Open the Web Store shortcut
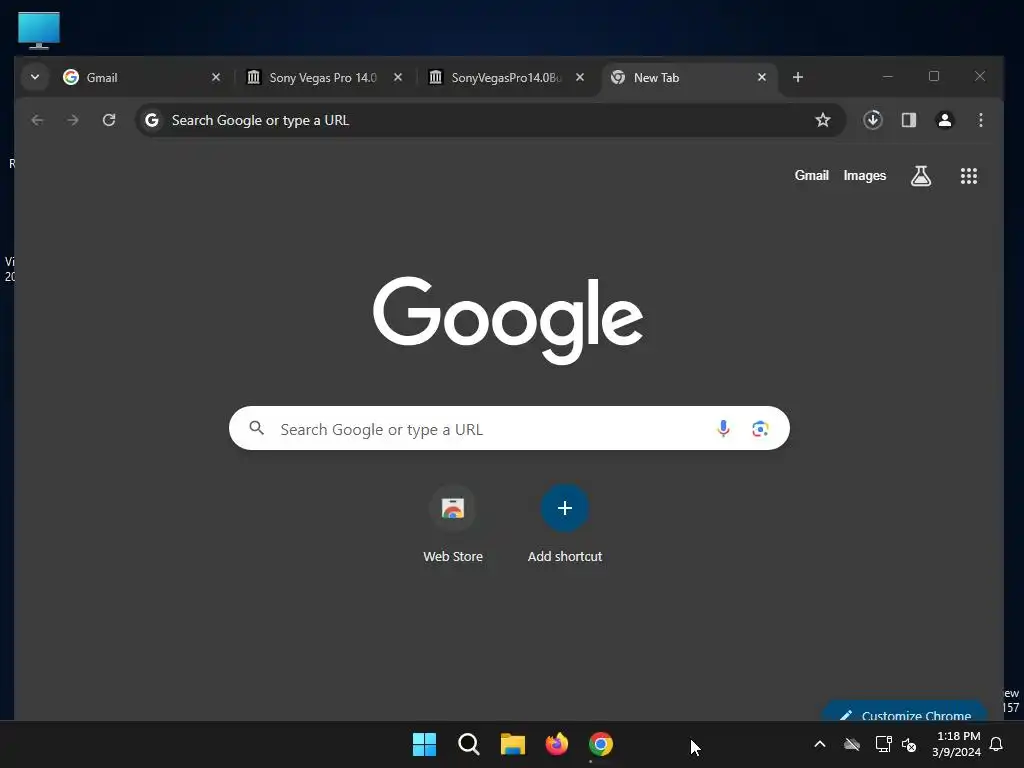Viewport: 1024px width, 768px height. coord(453,524)
